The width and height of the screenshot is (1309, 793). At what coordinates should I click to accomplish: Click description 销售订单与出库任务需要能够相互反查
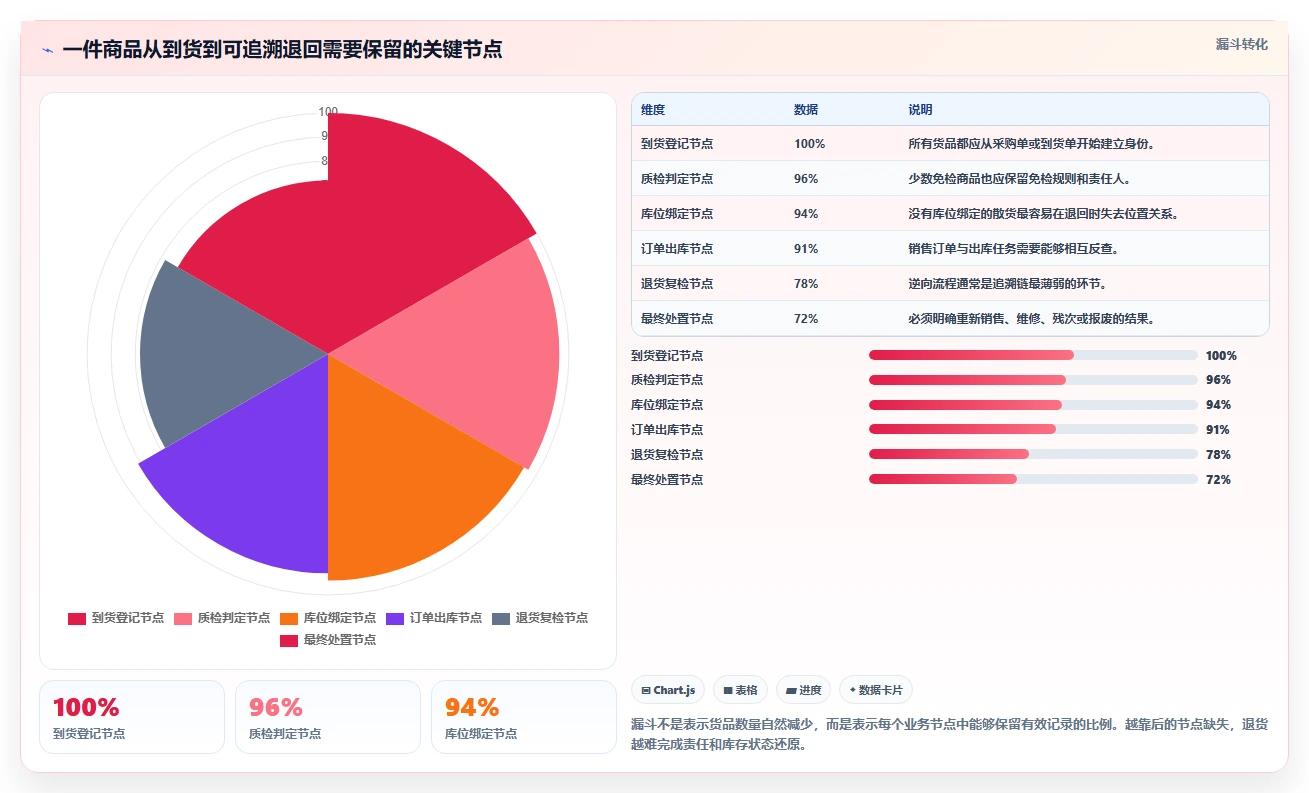1013,249
